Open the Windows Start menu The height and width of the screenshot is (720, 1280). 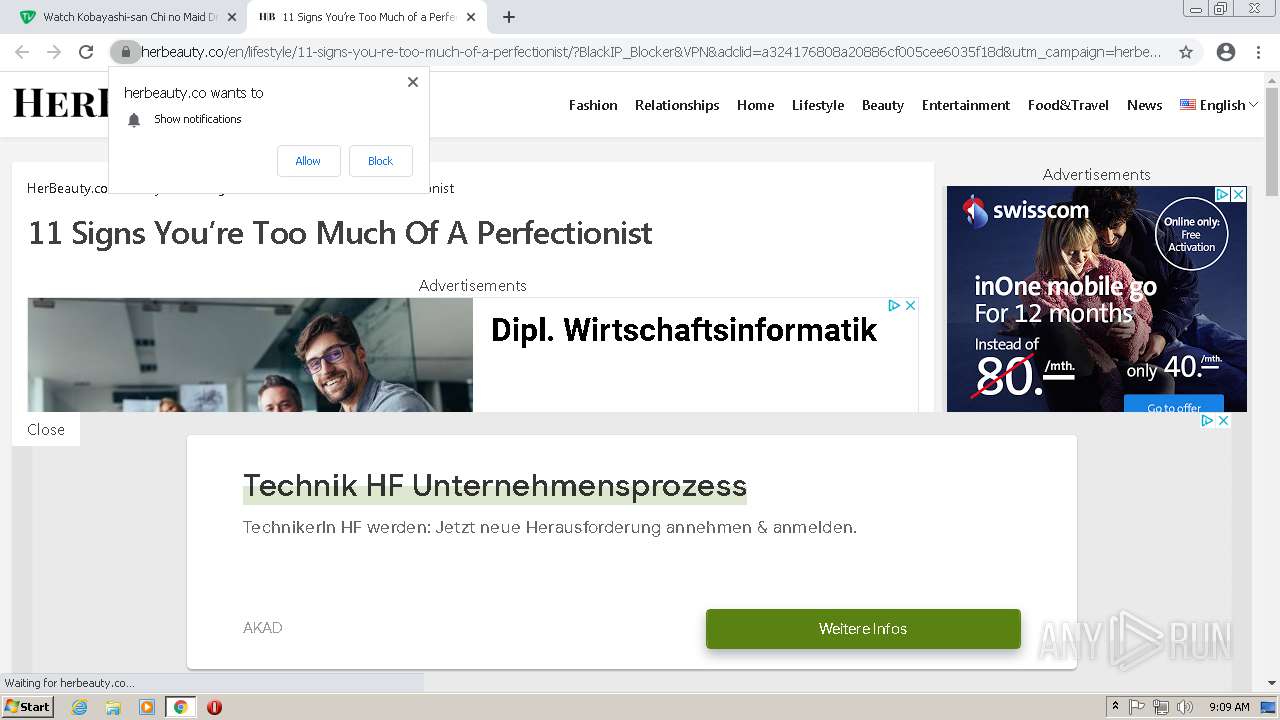pos(27,707)
